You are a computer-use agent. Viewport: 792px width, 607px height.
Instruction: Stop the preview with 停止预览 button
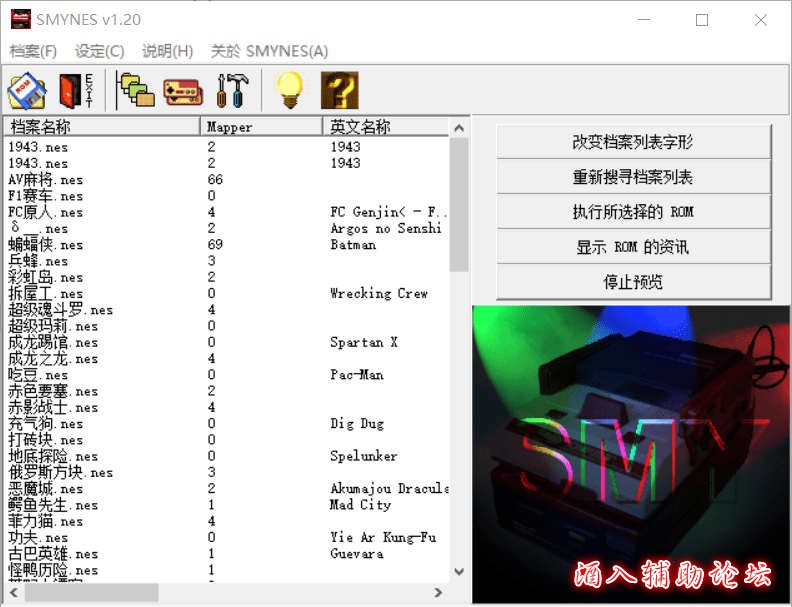coord(633,282)
